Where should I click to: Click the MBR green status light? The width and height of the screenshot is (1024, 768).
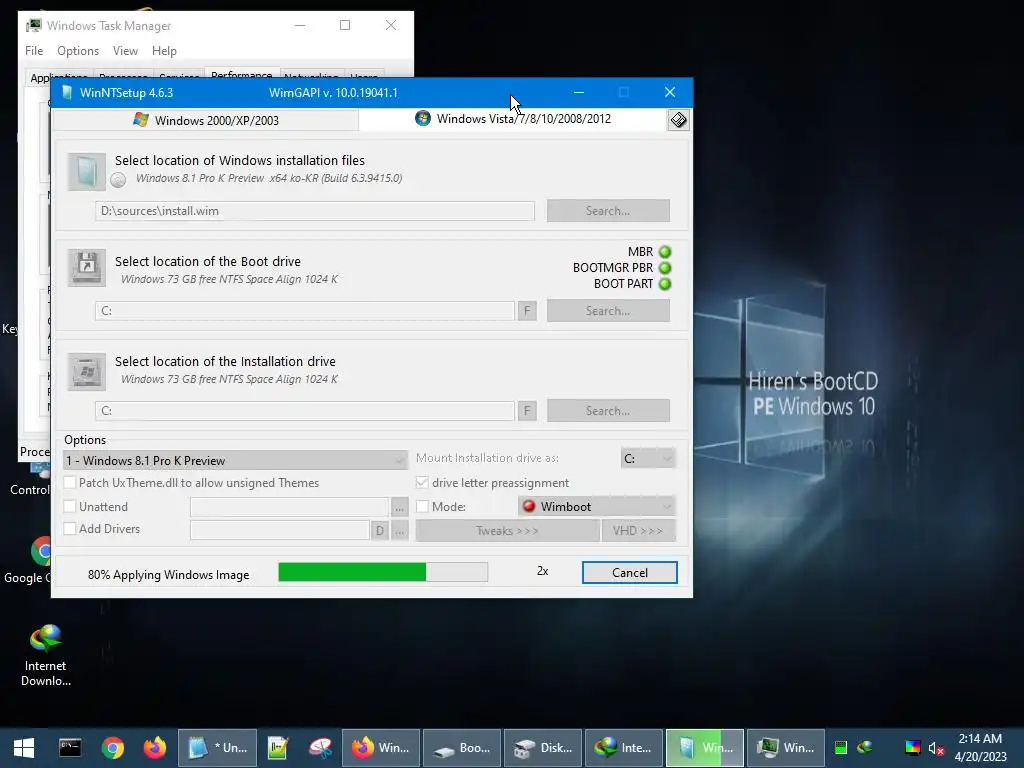pyautogui.click(x=665, y=251)
